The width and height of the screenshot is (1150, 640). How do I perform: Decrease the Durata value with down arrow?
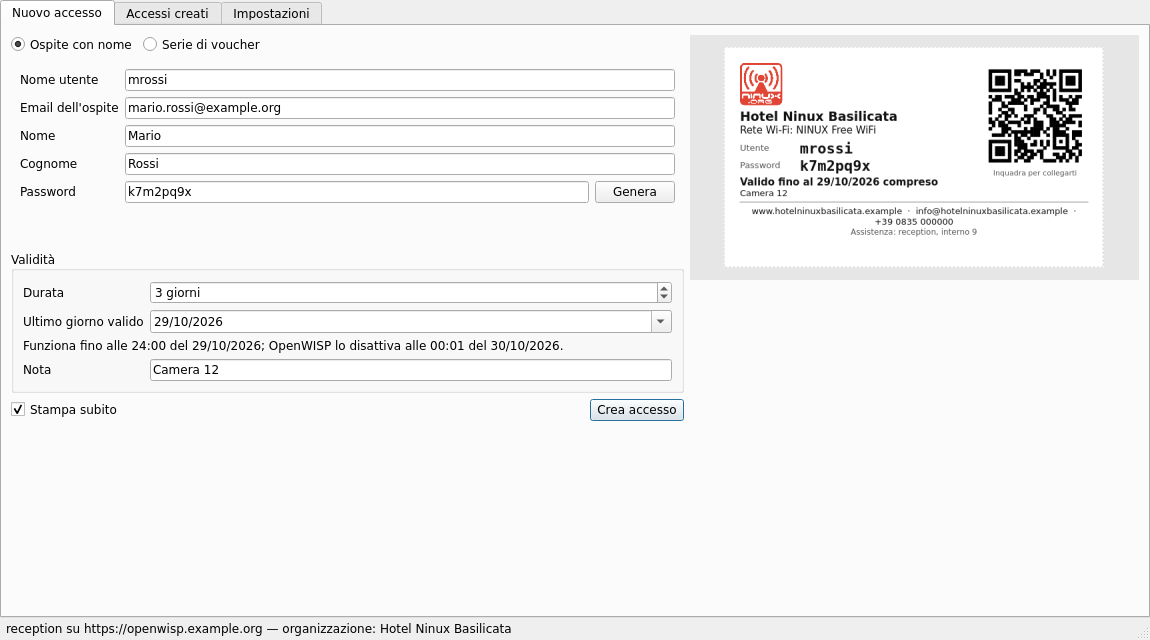pyautogui.click(x=664, y=297)
